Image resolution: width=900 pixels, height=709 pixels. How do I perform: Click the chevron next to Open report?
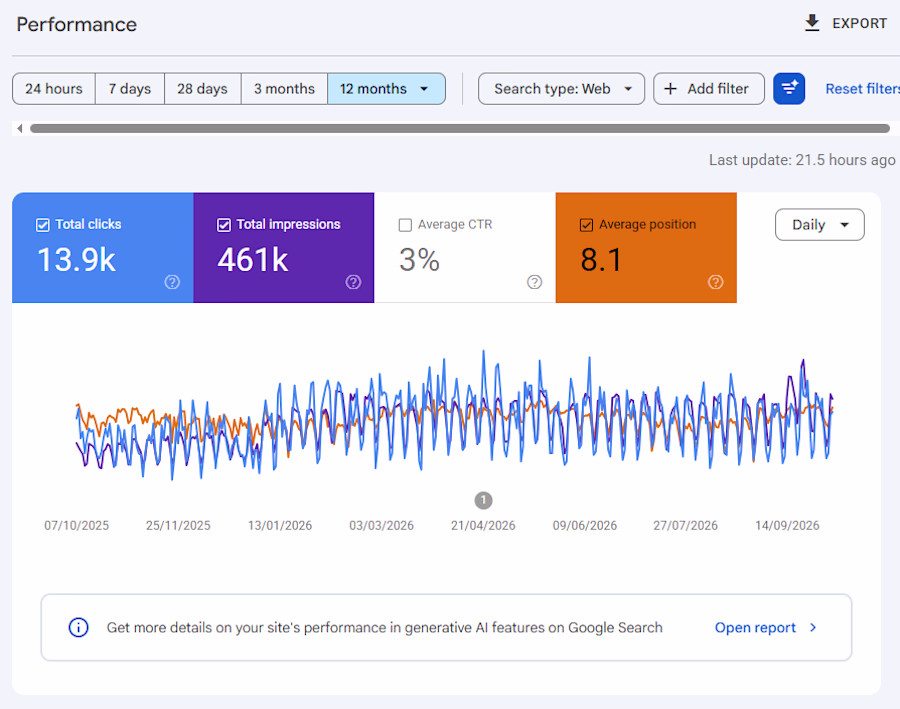coord(813,627)
